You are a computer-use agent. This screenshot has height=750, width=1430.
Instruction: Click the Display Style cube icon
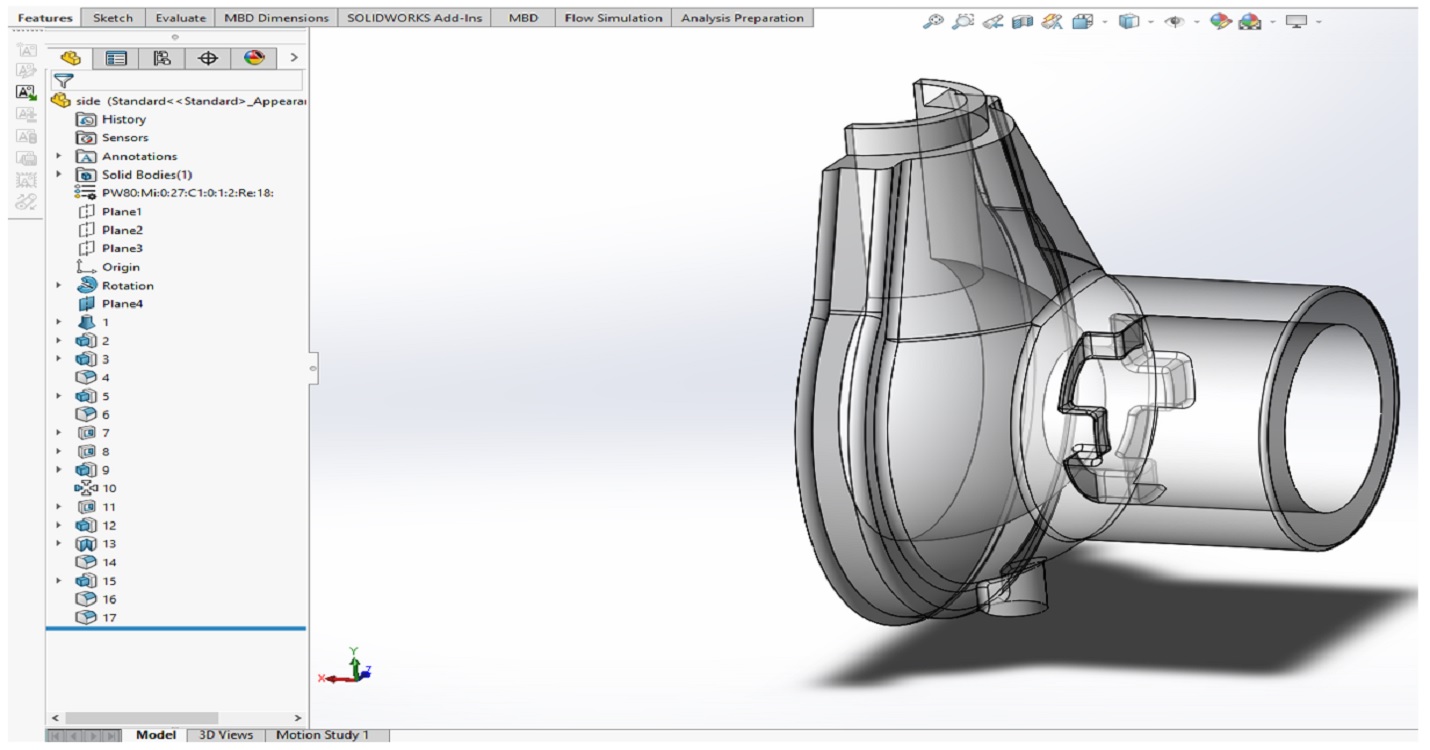[x=1128, y=21]
